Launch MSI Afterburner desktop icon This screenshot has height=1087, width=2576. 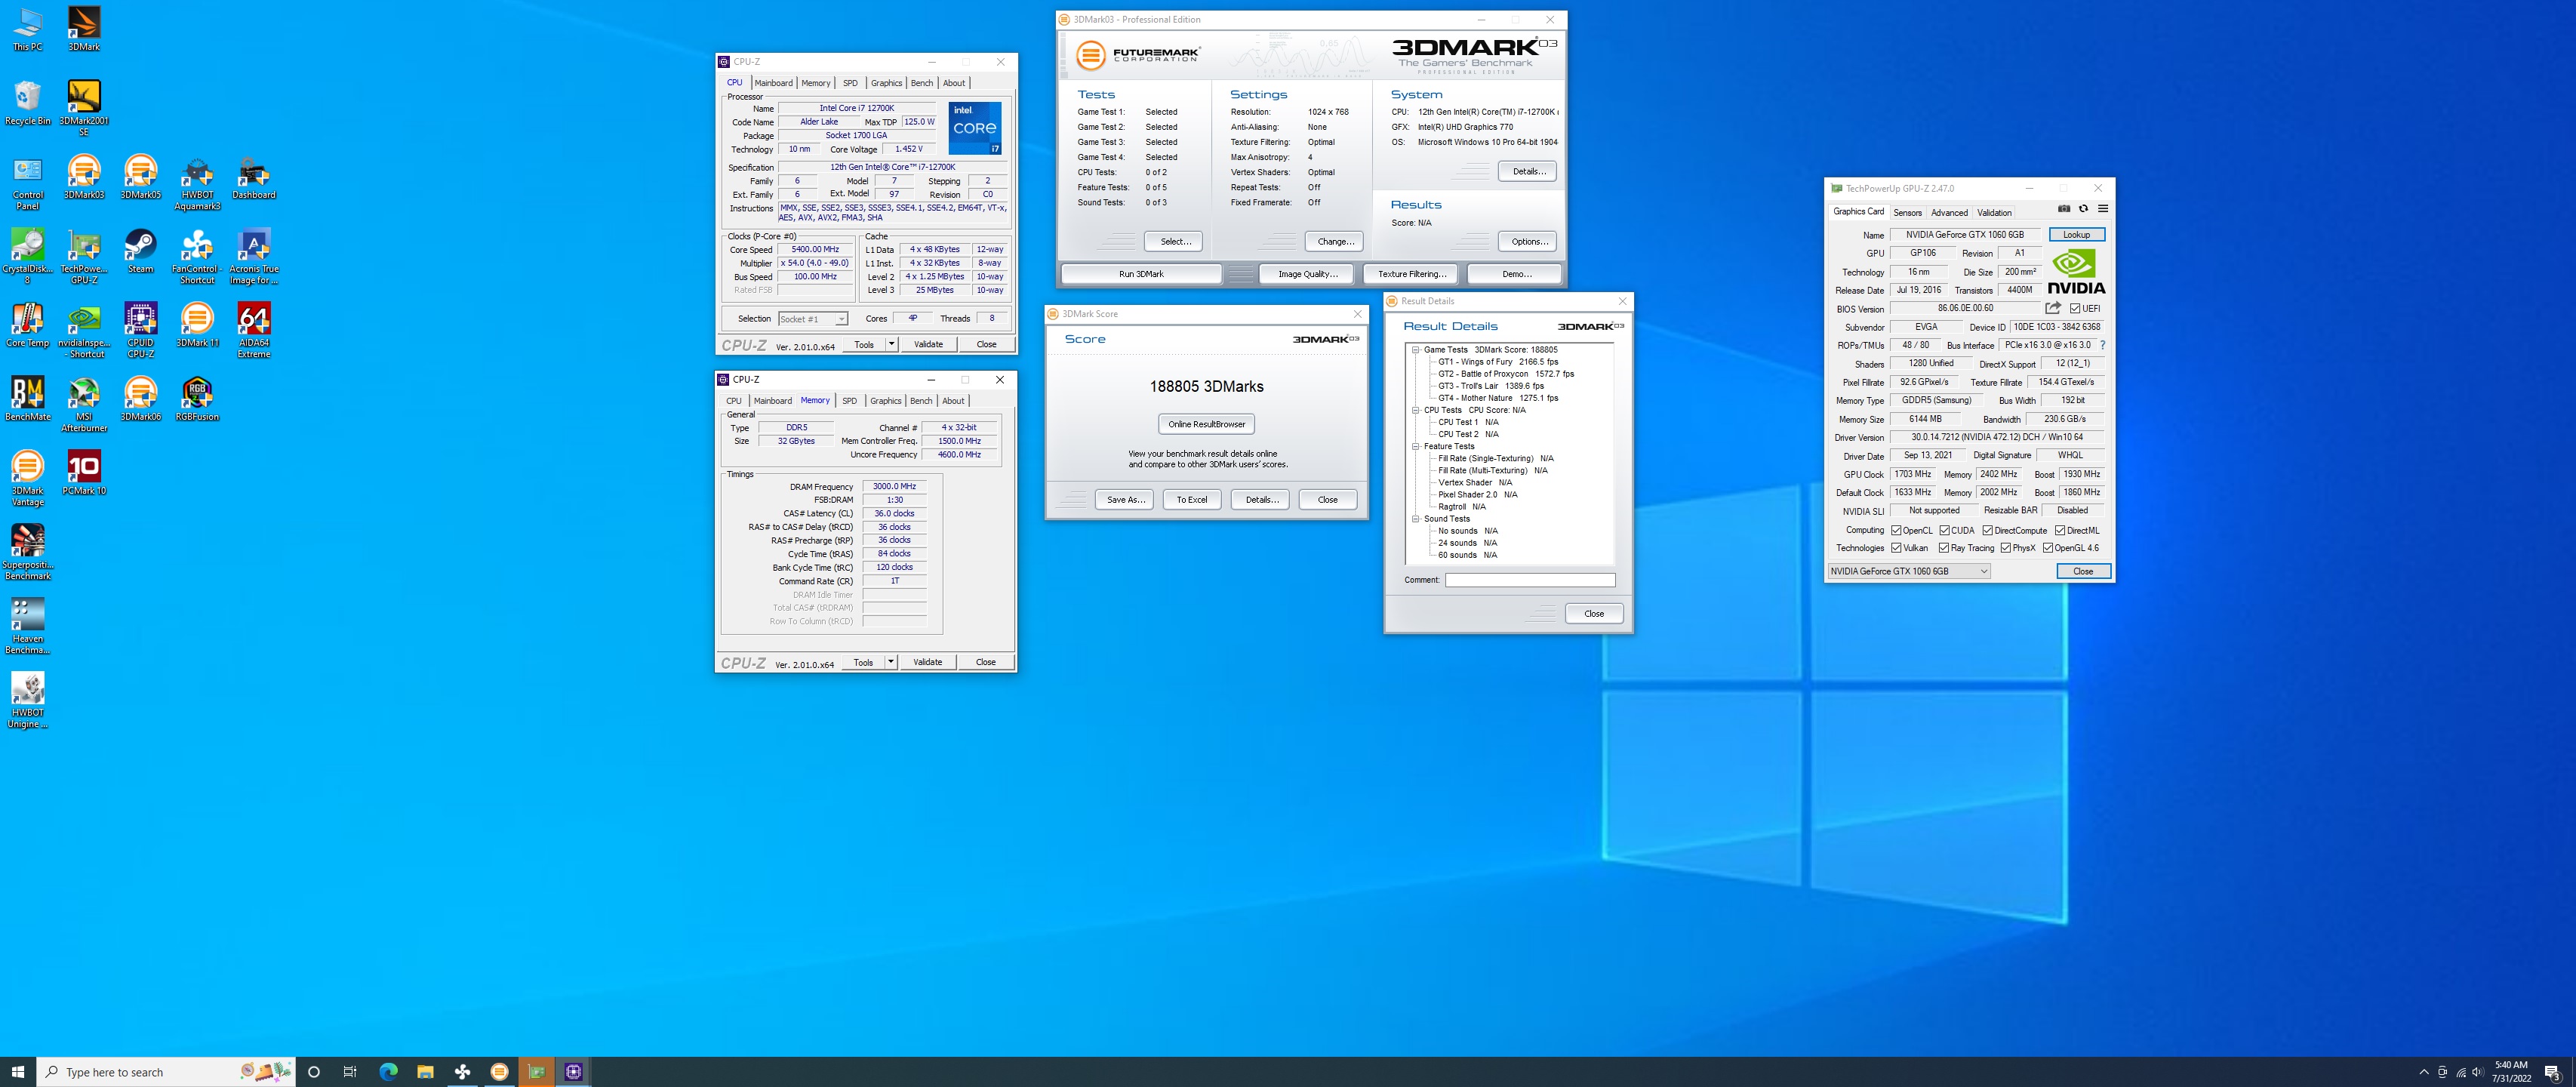(84, 405)
